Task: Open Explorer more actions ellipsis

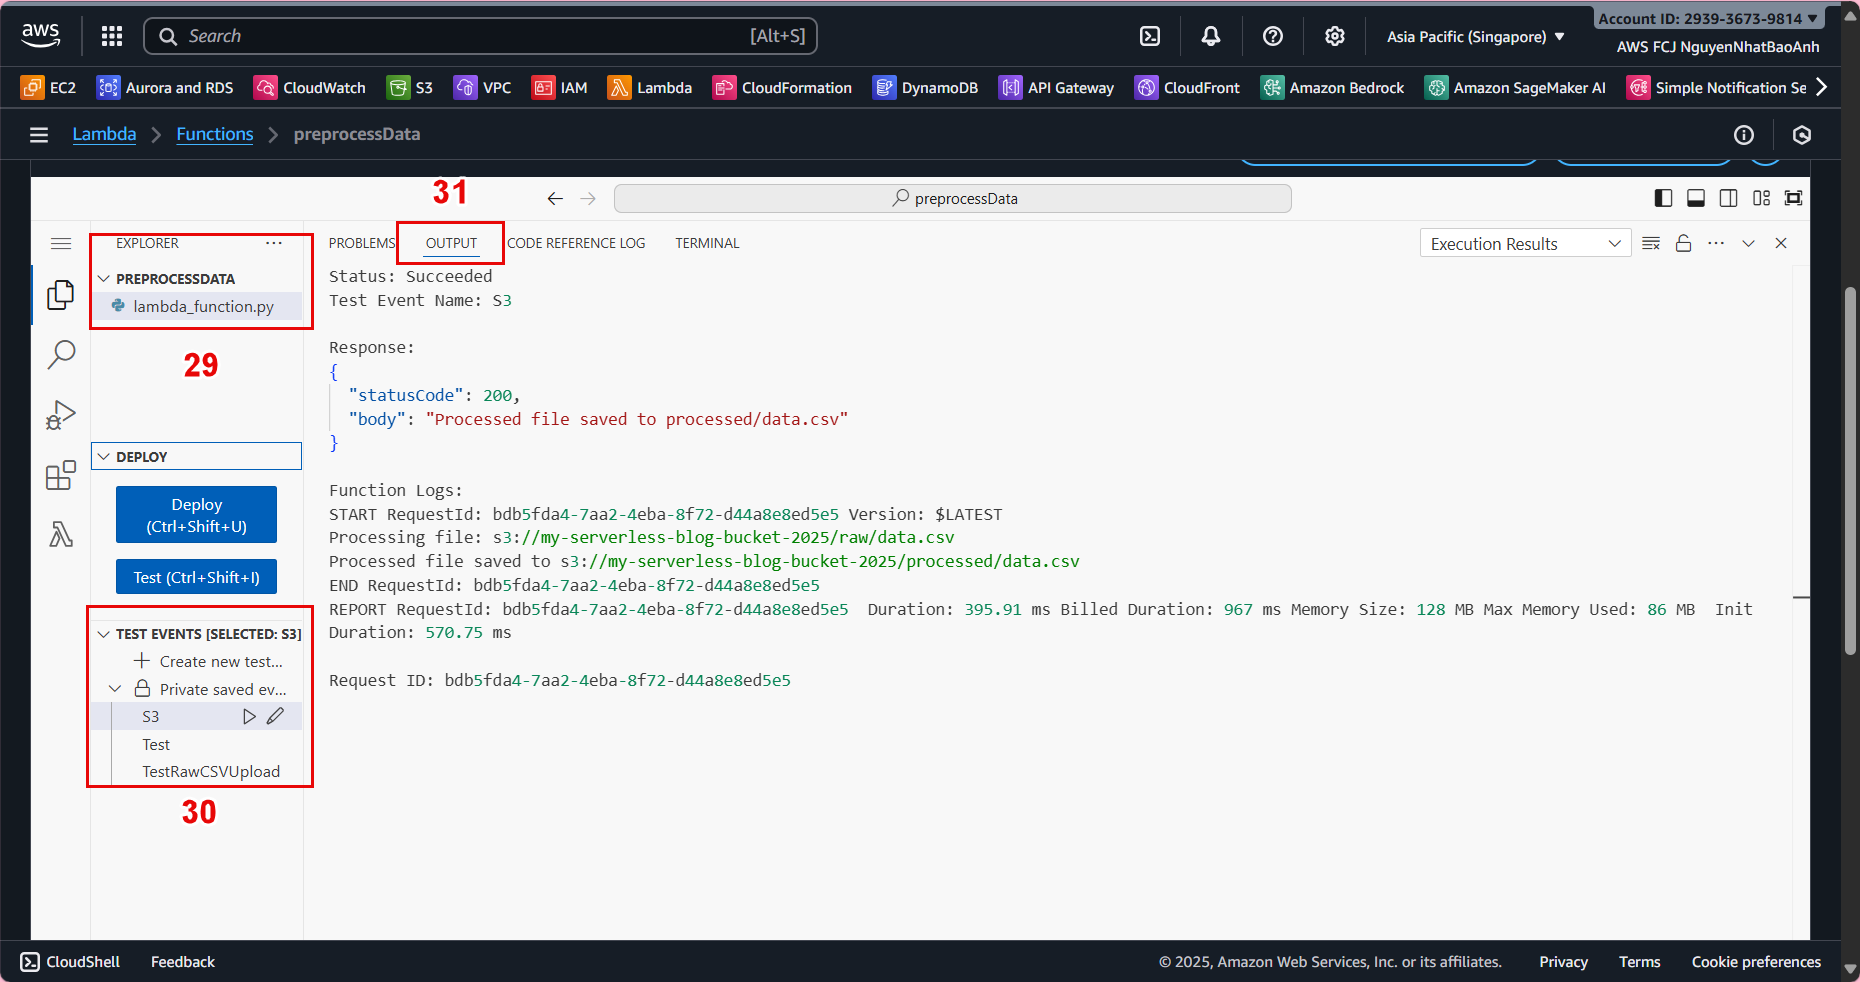Action: [x=274, y=243]
